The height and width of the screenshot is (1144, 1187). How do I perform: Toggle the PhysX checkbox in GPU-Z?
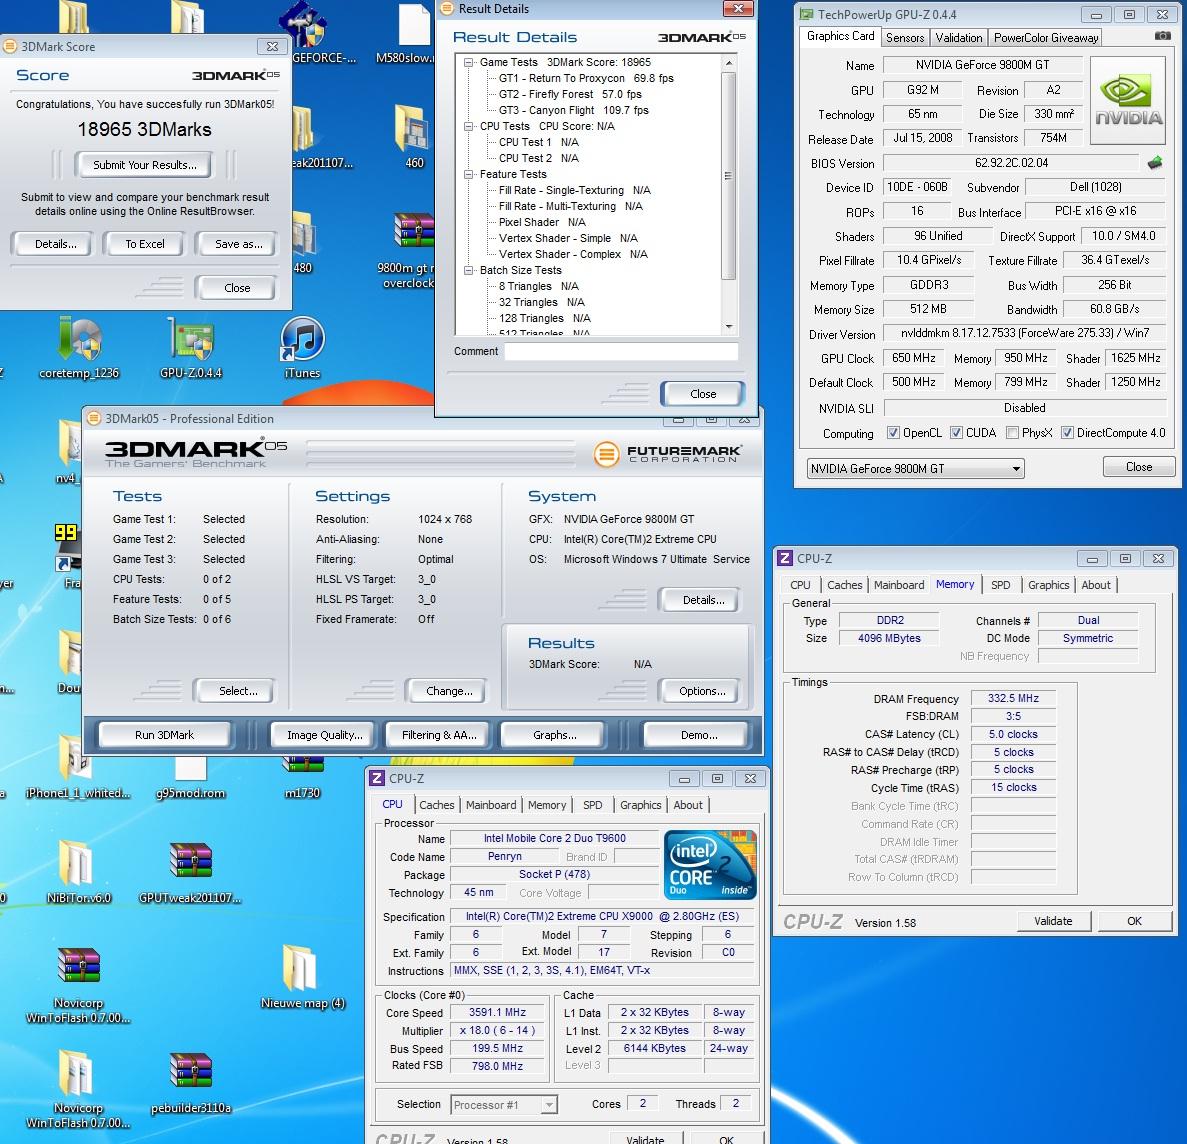click(1012, 432)
